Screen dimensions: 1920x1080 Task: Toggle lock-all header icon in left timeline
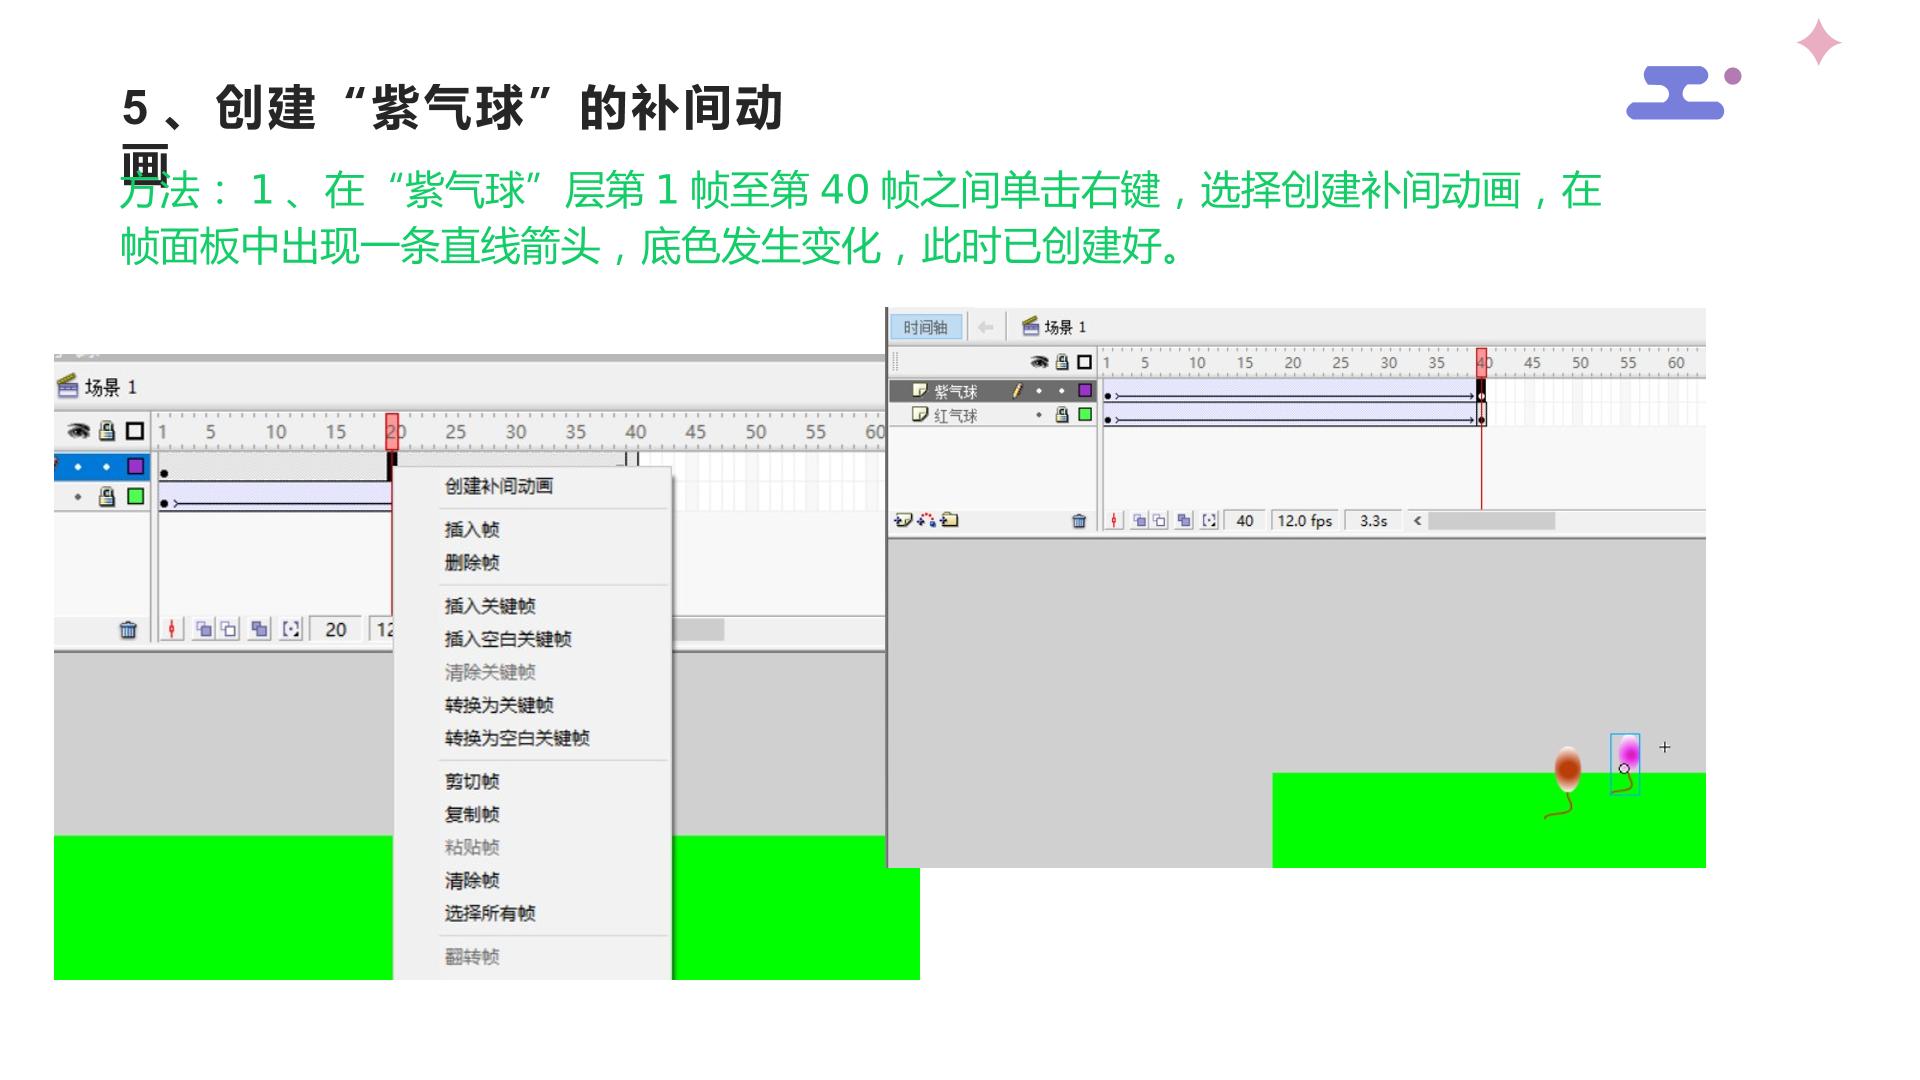pos(107,431)
